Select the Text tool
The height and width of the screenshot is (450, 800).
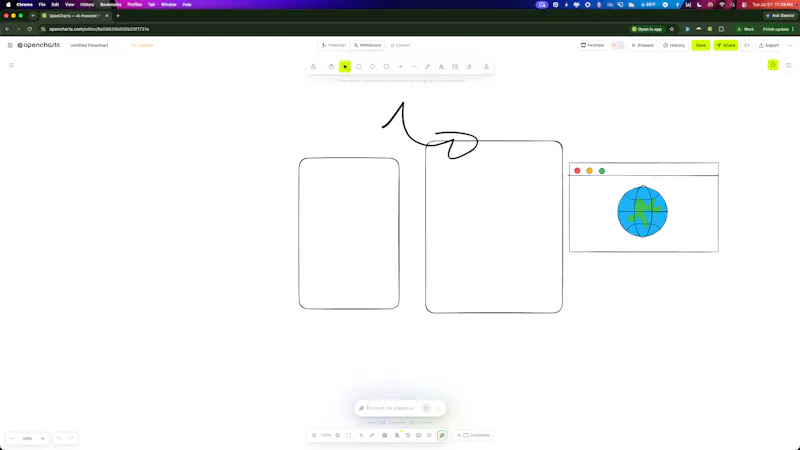tap(441, 67)
